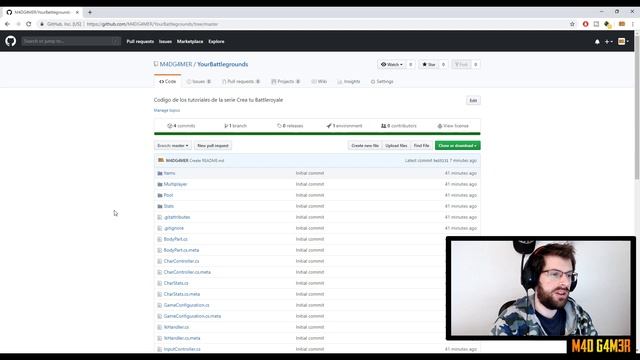Open Explore in top navigation
The image size is (640, 360).
point(216,42)
